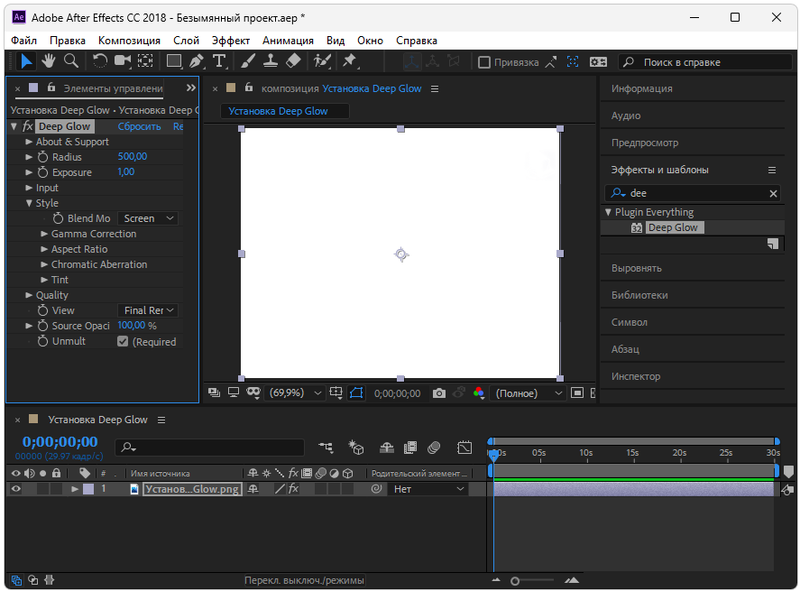Open the View Final Render dropdown

148,310
